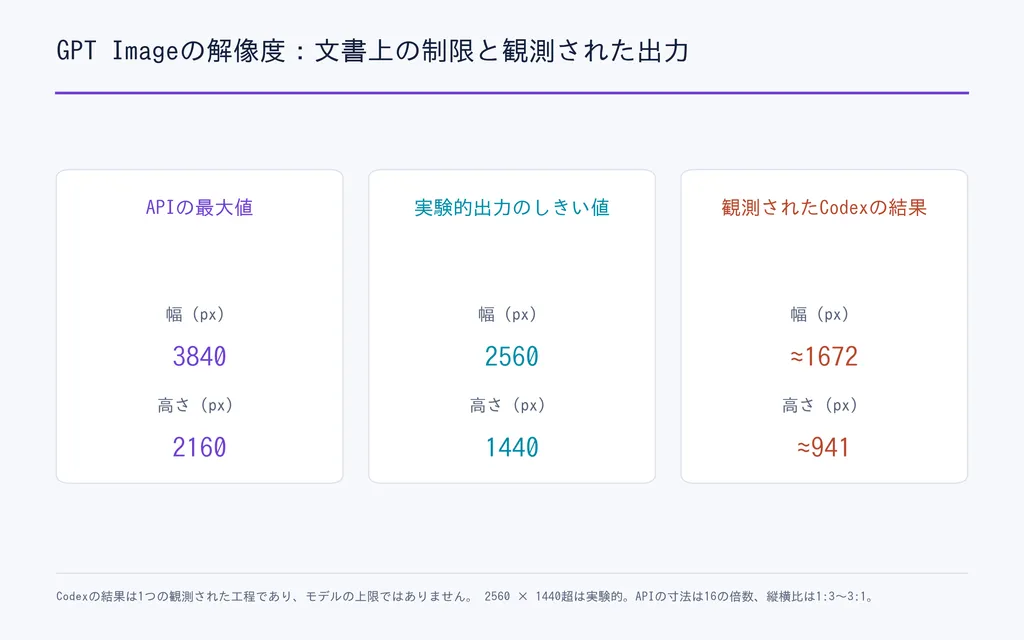The image size is (1024, 640).
Task: Click the value 2560 in the middle card
Action: coord(512,357)
